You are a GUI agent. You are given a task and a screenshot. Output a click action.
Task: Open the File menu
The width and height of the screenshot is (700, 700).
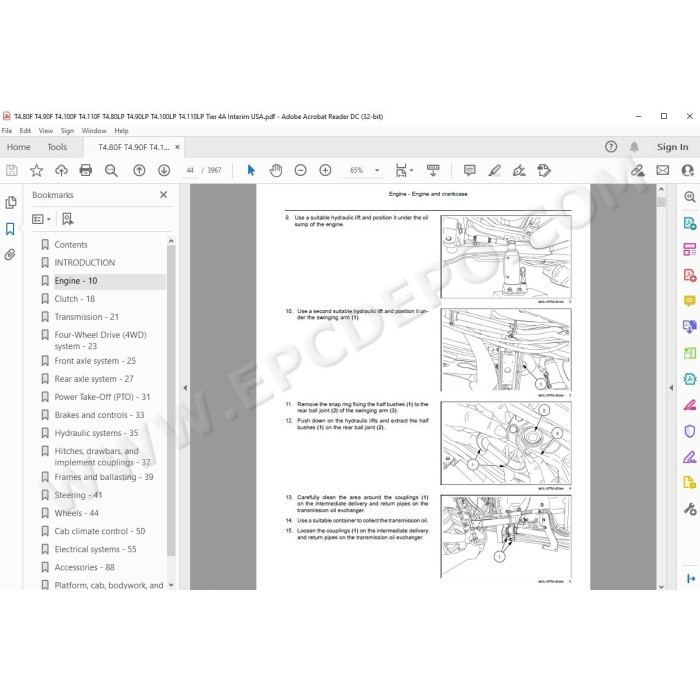tap(7, 131)
